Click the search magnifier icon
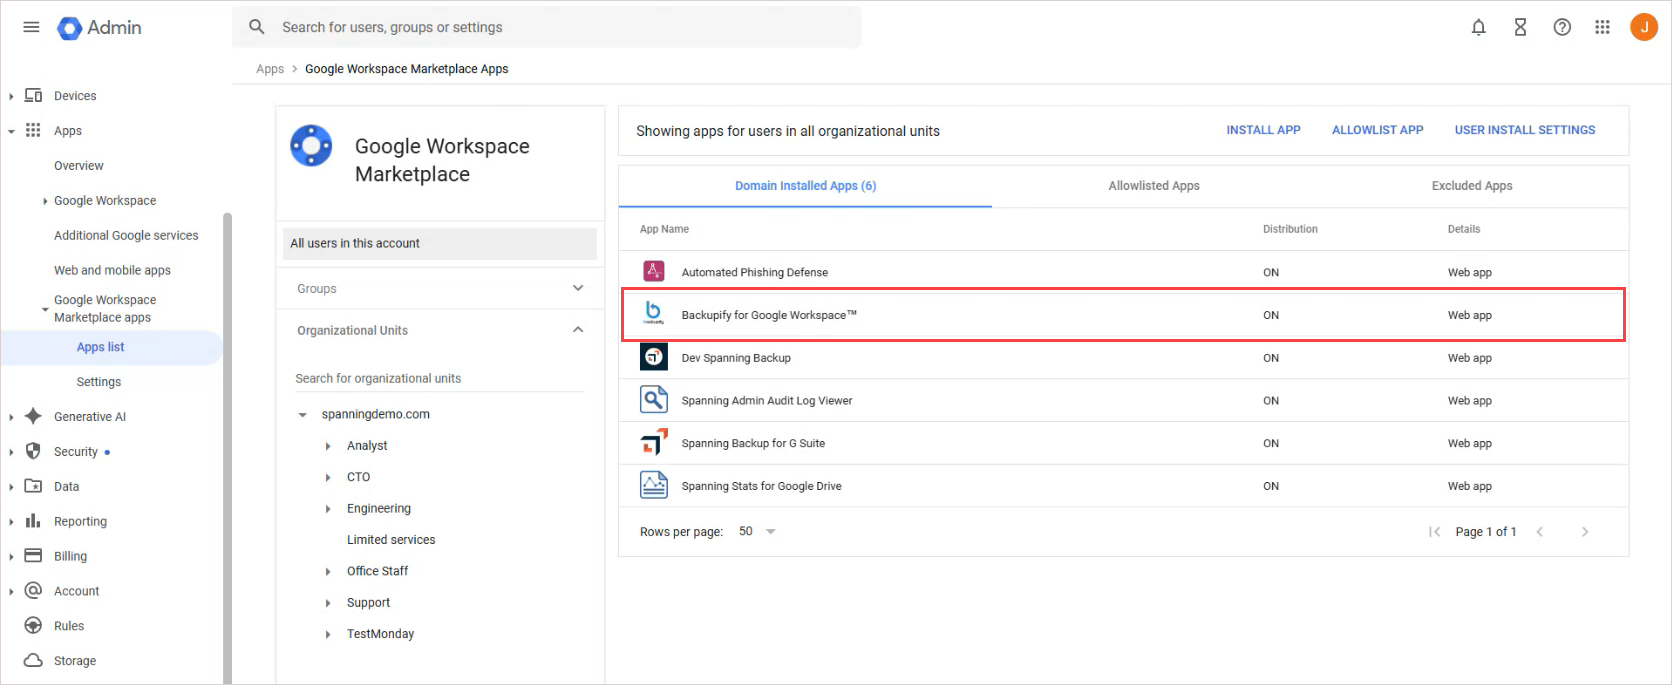Screen dimensions: 1672x685 click(257, 27)
